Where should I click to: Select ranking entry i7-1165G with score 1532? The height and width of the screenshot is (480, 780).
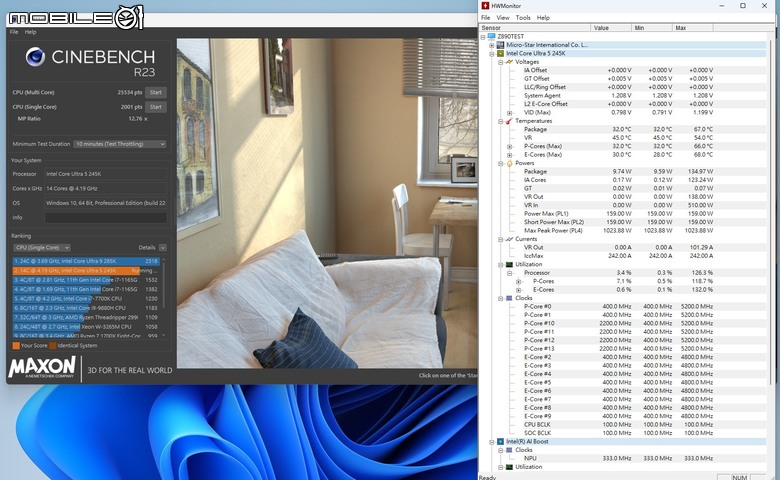[x=86, y=280]
